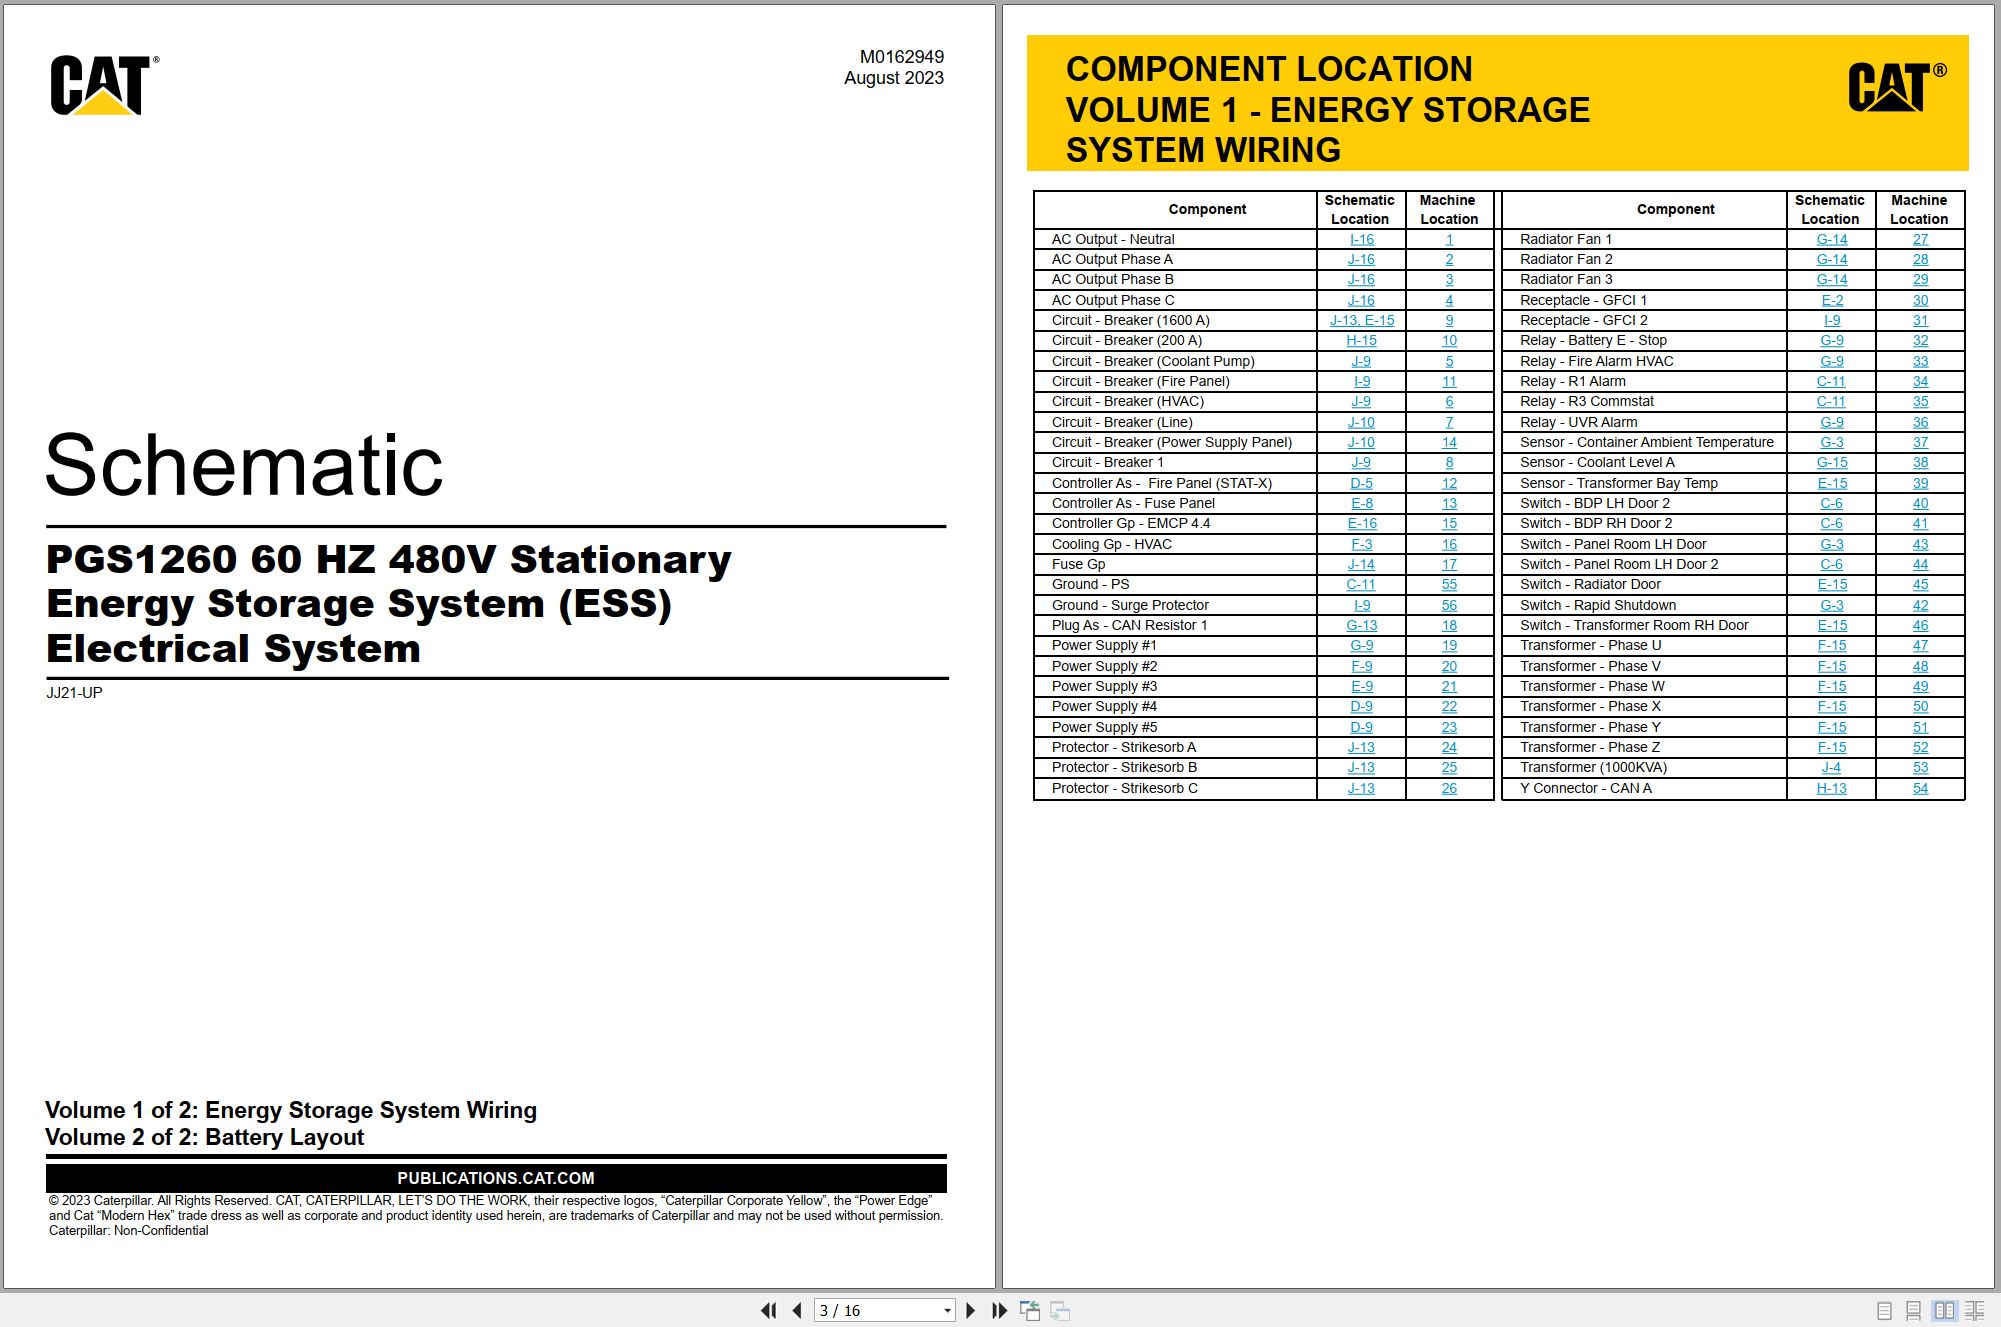Open machine location 31 for Receptacle GFCI 2

click(1920, 320)
